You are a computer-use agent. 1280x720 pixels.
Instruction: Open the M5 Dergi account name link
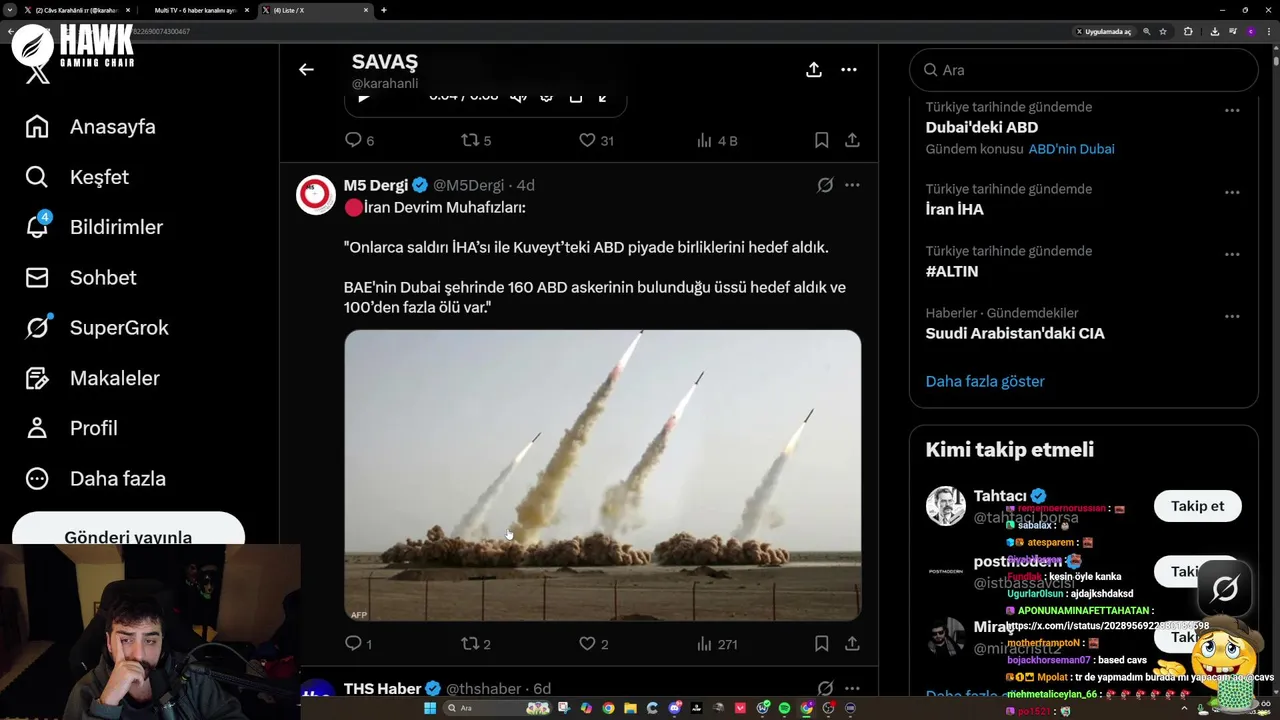pyautogui.click(x=376, y=185)
